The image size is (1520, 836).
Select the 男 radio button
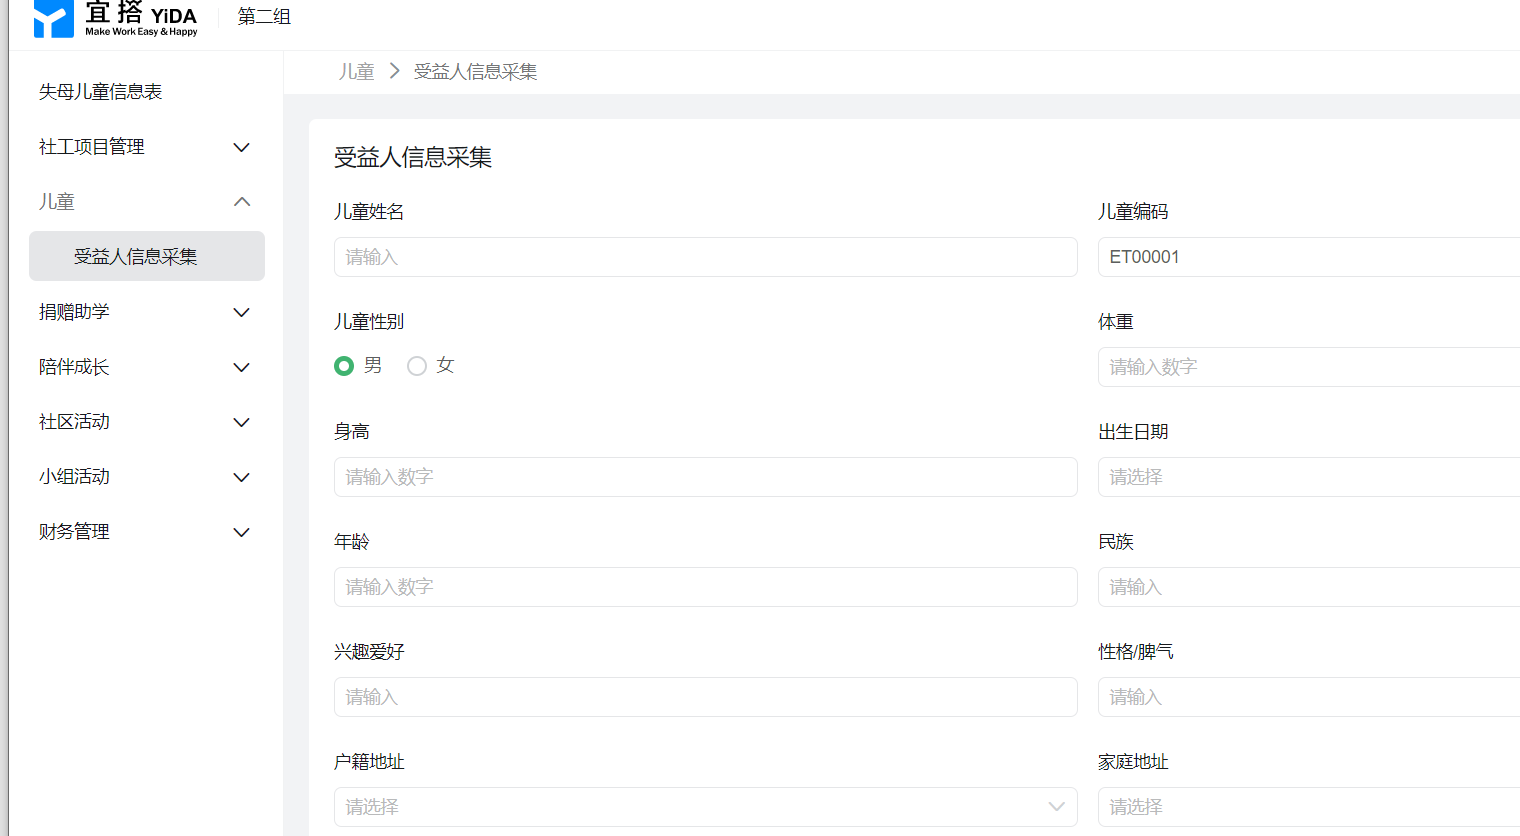344,366
